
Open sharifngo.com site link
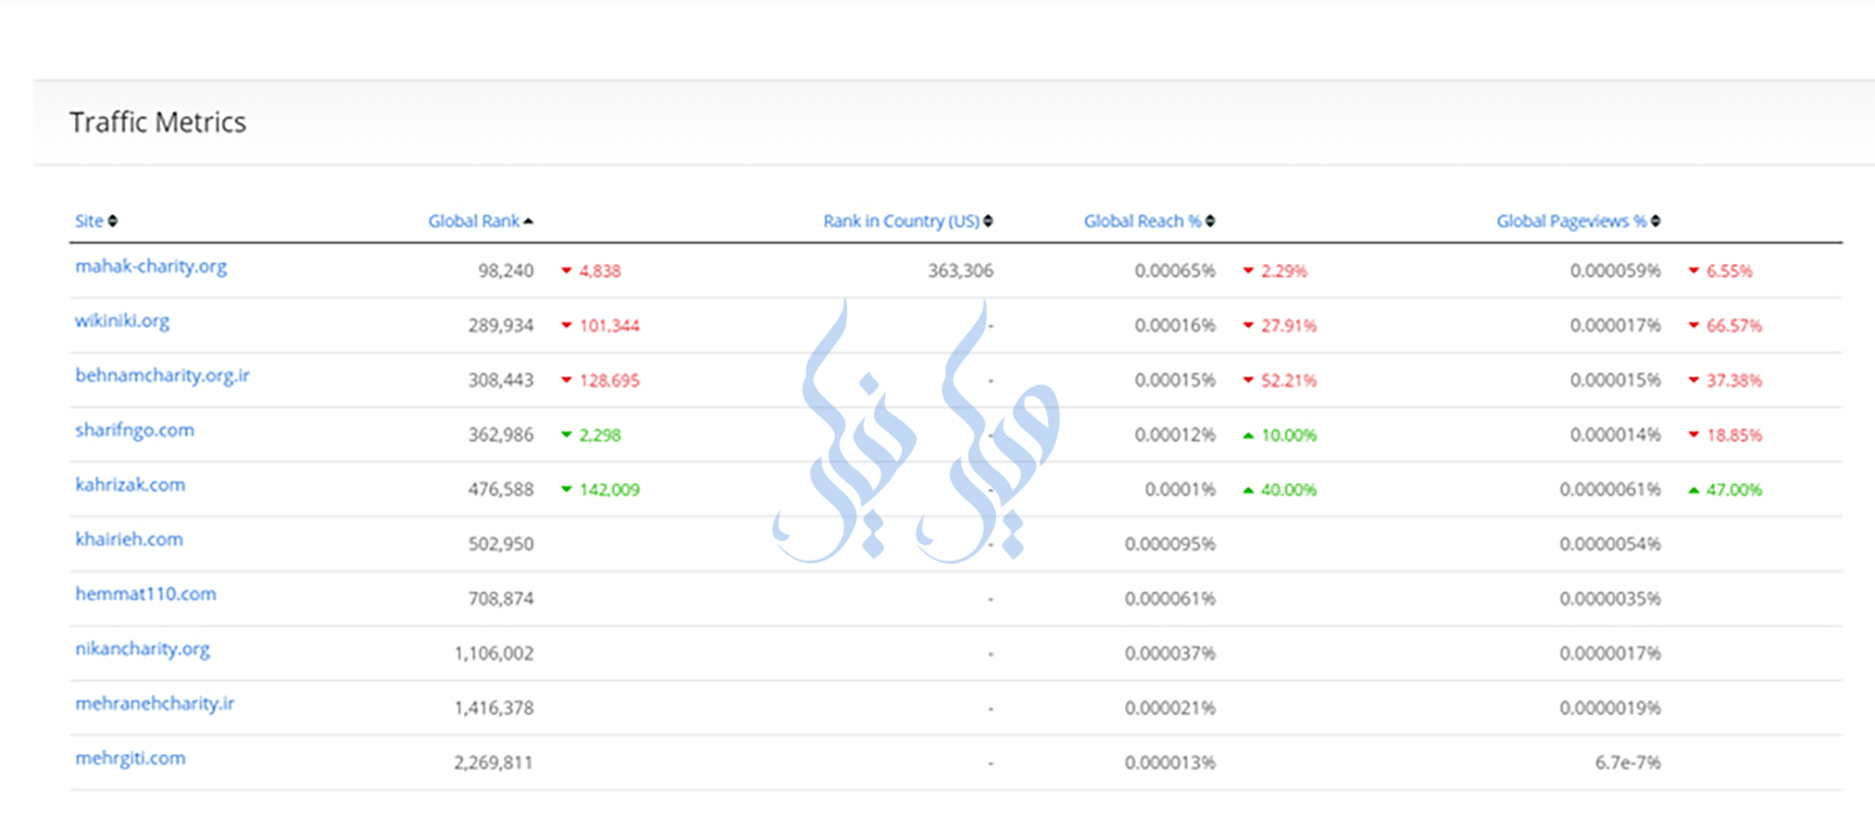(135, 430)
